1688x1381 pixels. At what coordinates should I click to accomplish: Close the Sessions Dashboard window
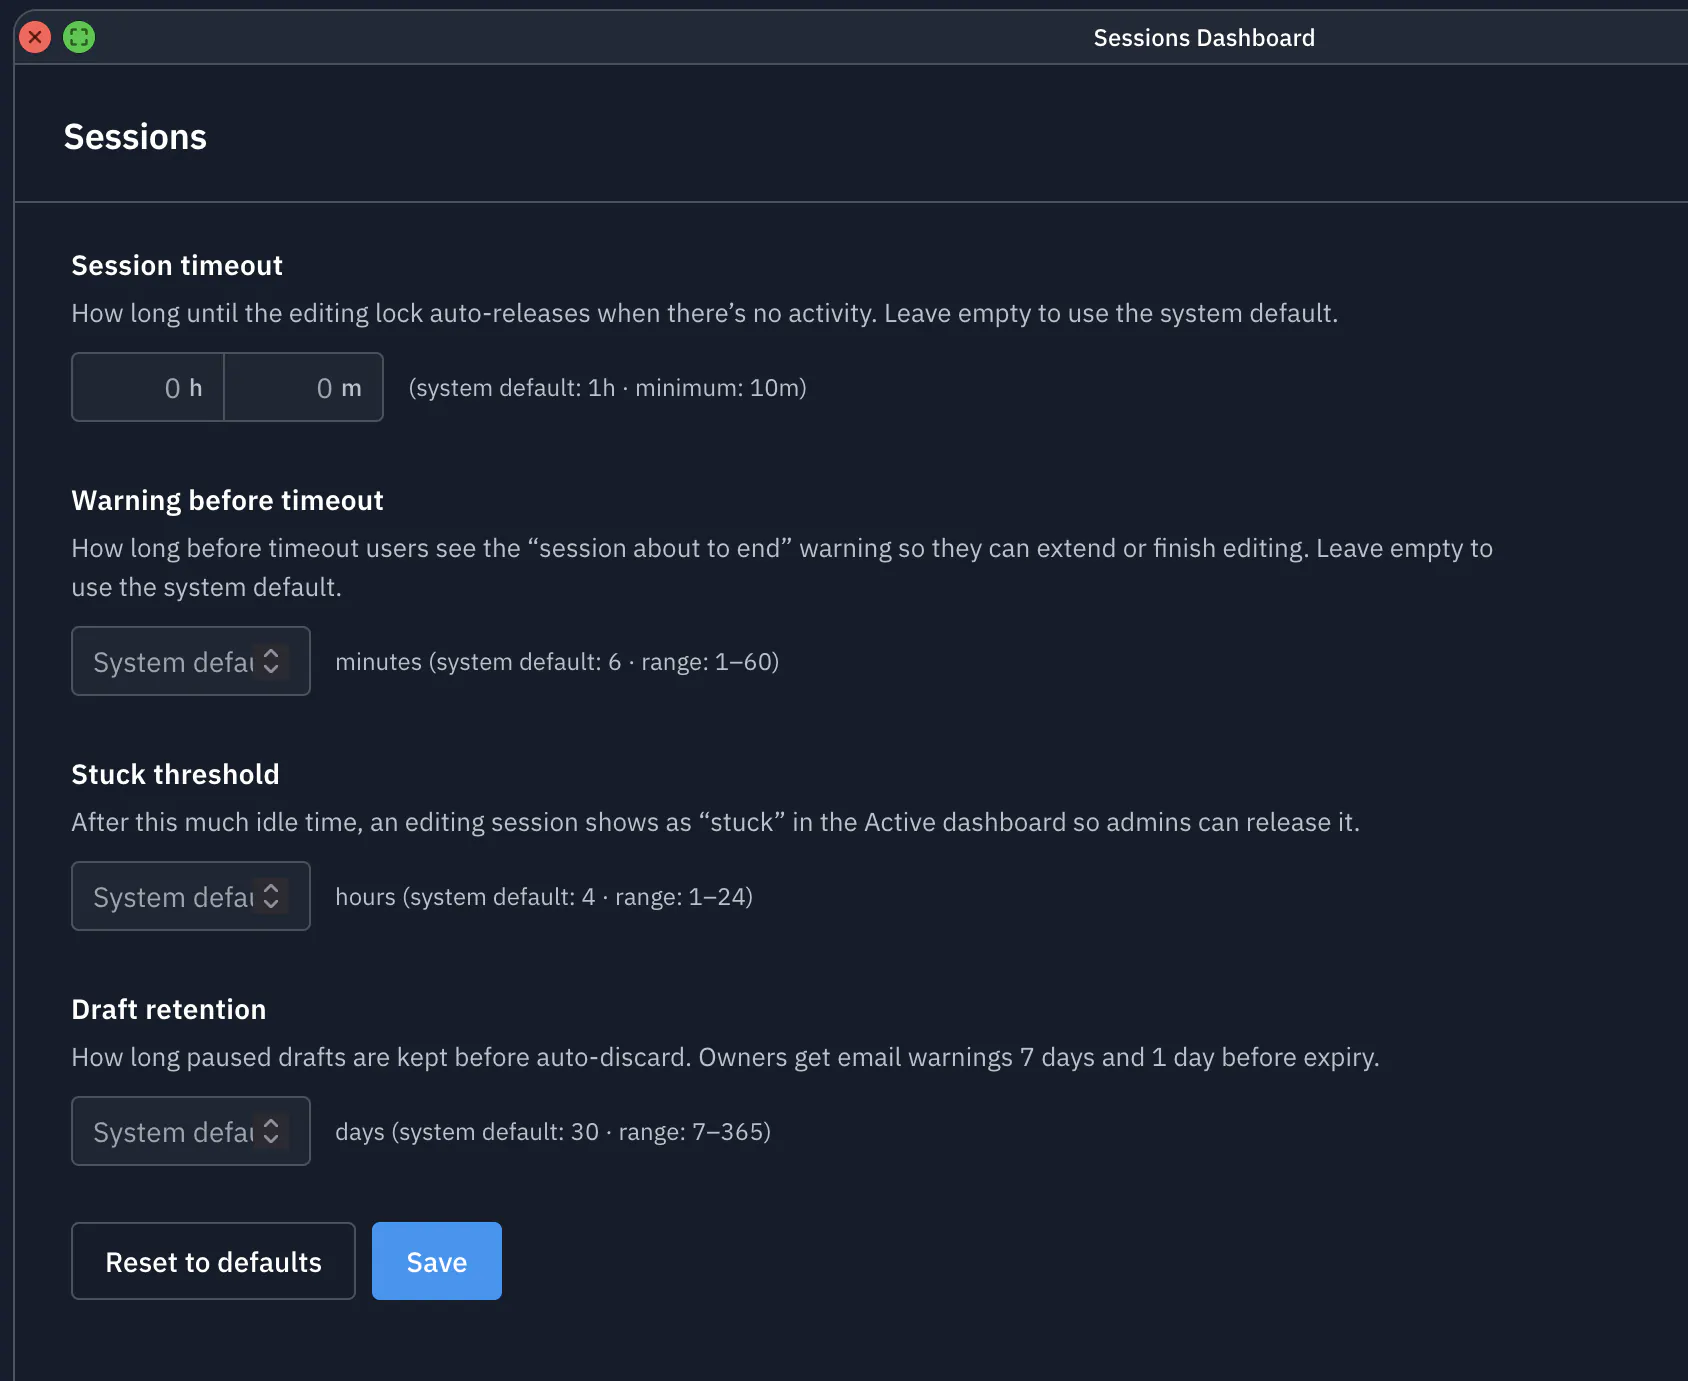(35, 38)
